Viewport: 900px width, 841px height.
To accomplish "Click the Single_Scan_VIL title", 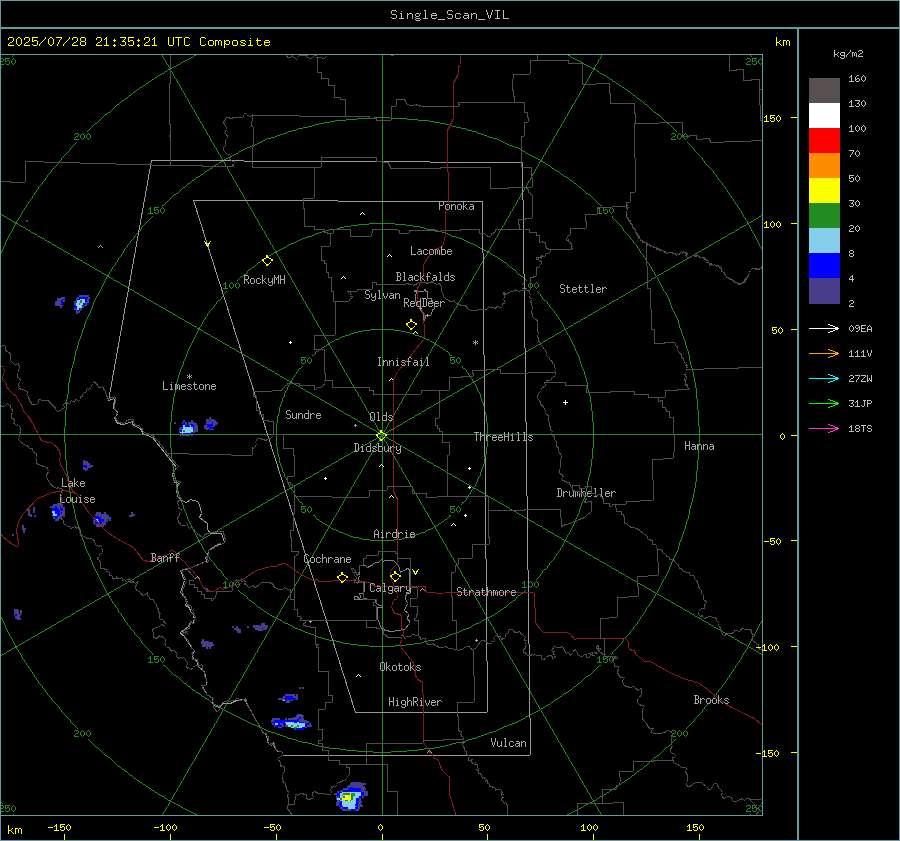I will pos(449,15).
